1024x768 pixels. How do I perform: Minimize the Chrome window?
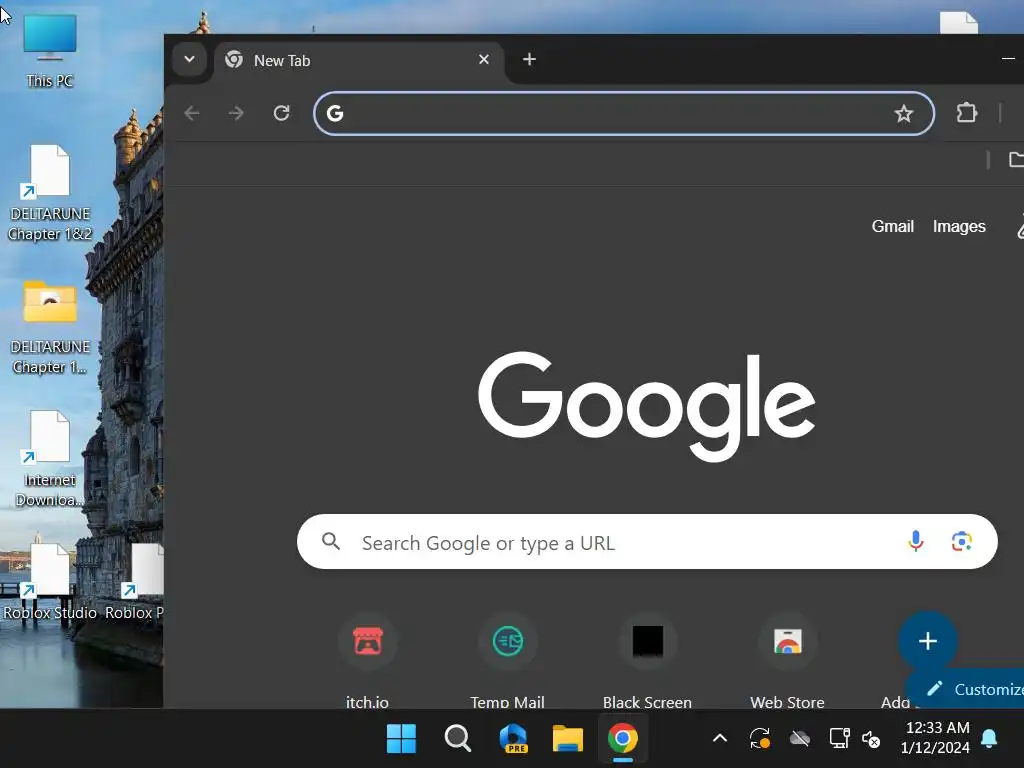(x=1008, y=59)
